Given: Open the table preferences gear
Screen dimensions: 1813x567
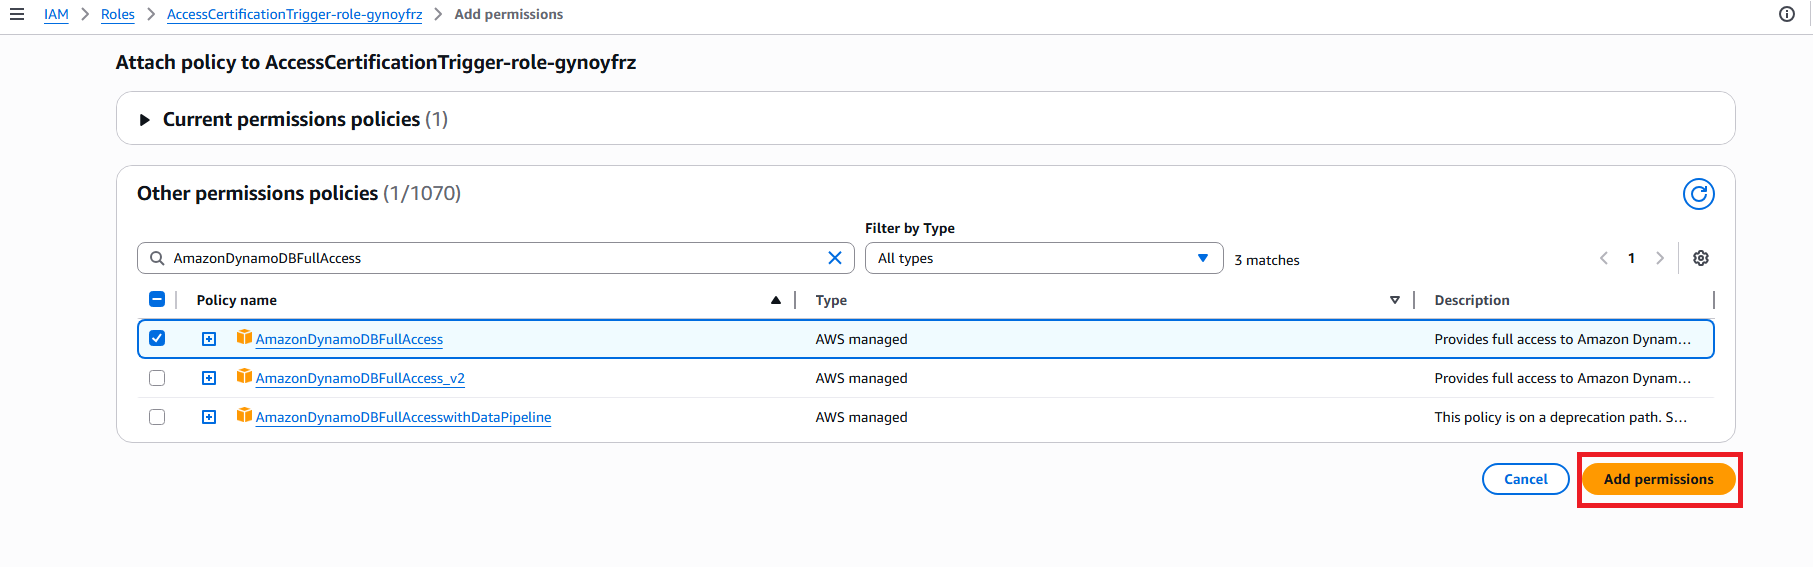Looking at the screenshot, I should click(1701, 258).
